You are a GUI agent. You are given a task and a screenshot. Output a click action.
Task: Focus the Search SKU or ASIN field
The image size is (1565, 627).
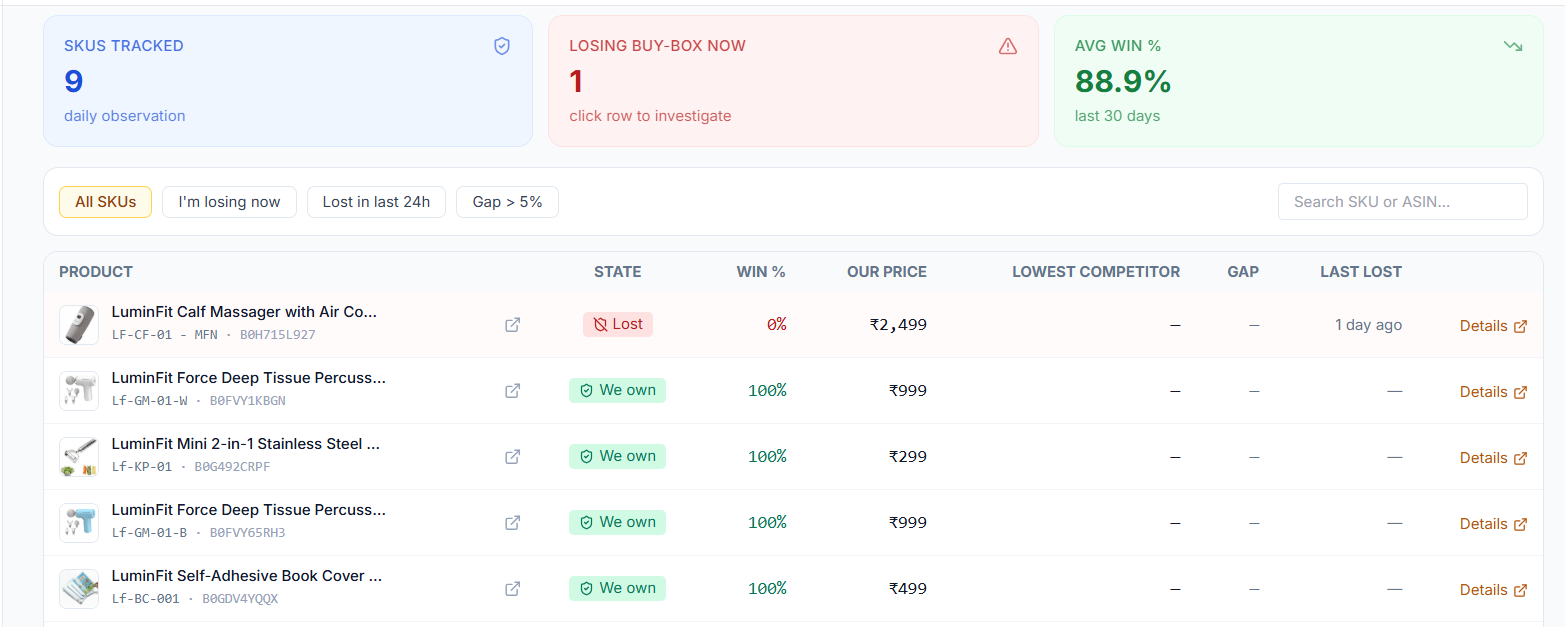click(x=1402, y=202)
